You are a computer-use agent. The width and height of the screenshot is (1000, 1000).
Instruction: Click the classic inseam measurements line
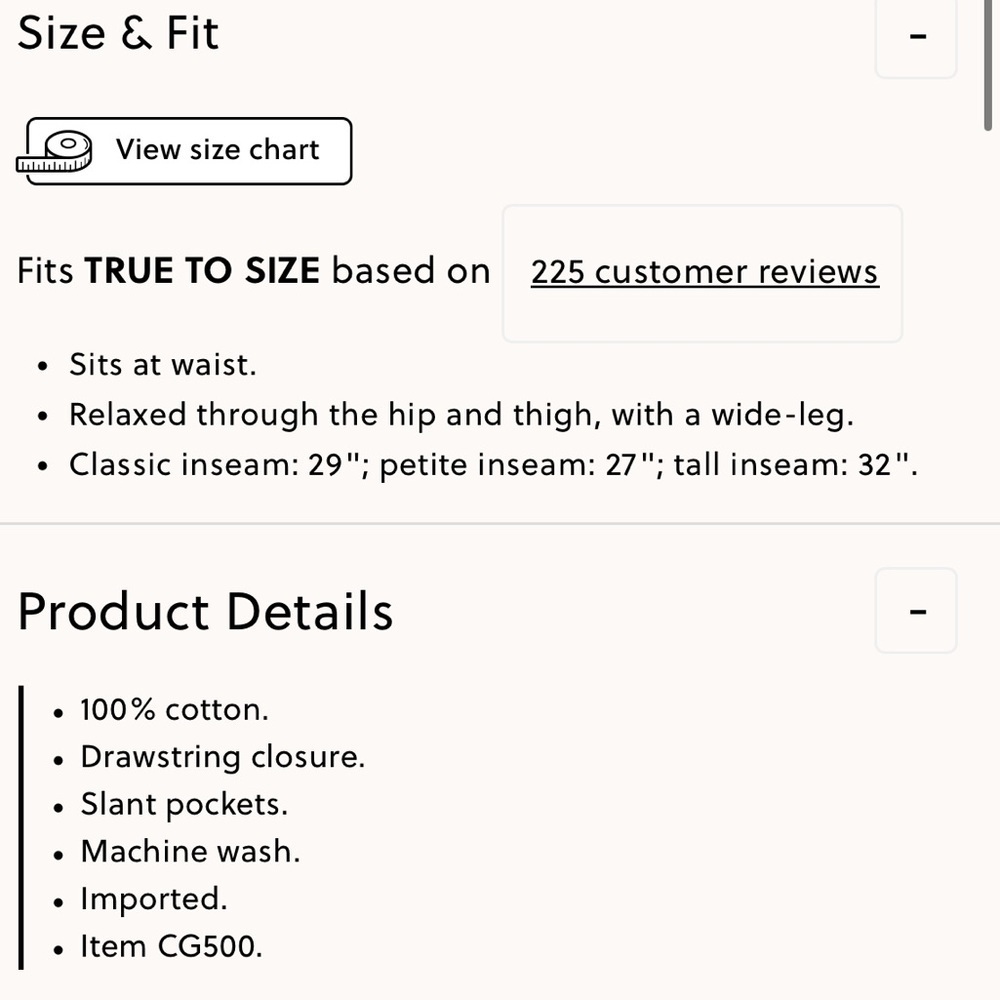[493, 465]
